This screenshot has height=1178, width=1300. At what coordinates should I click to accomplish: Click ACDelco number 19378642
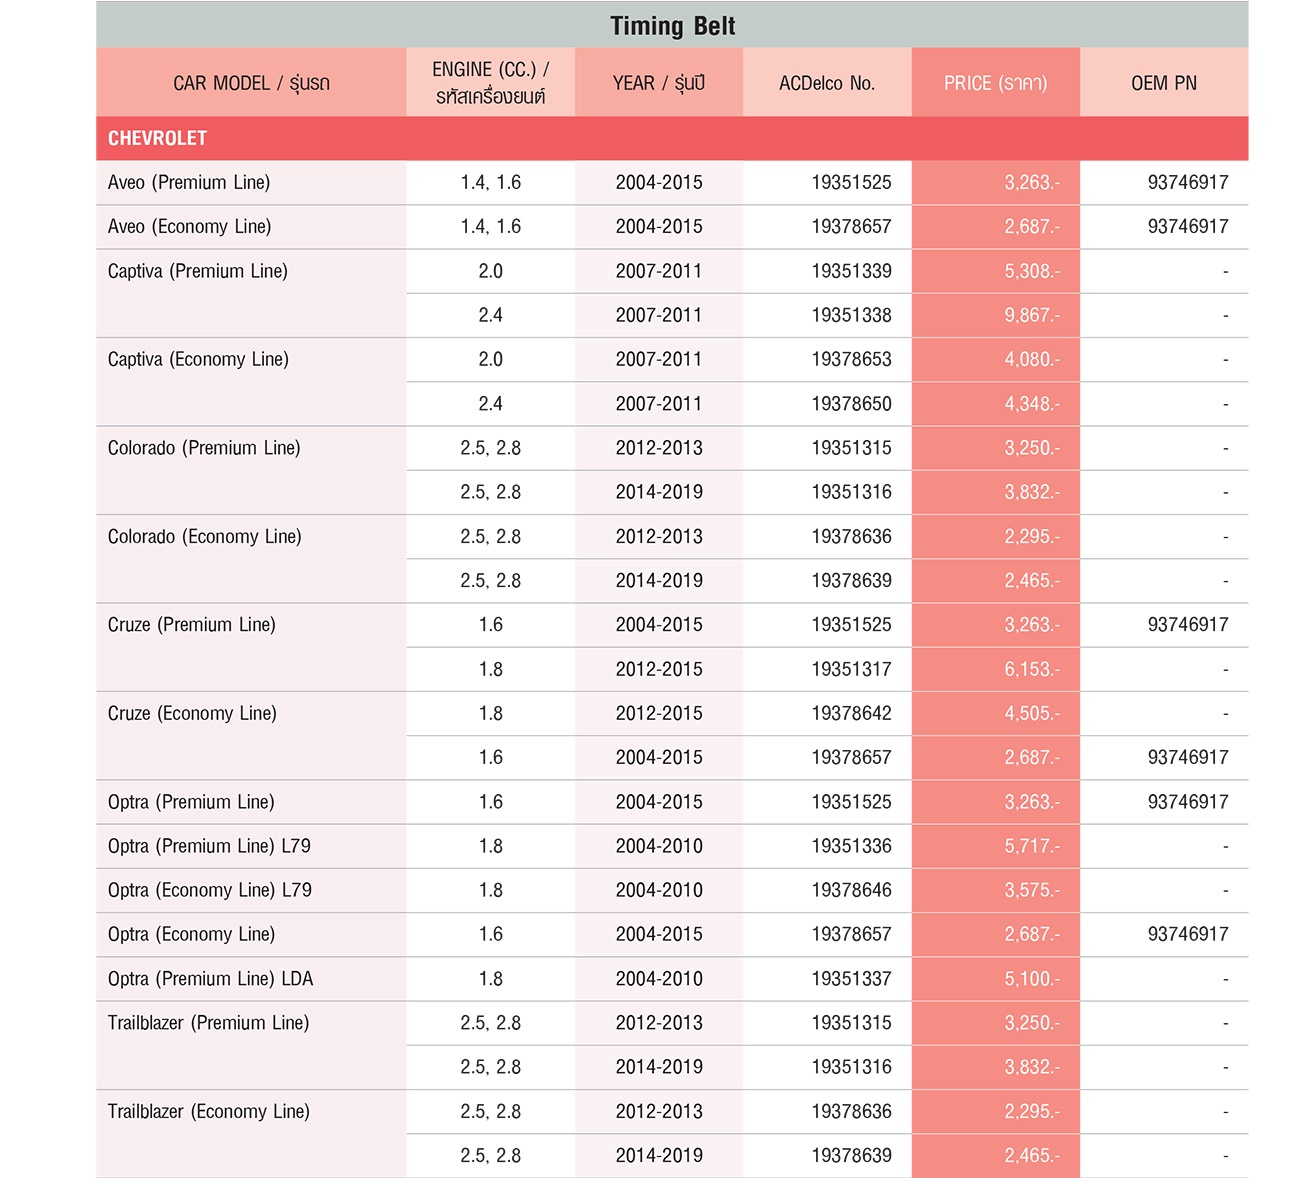pyautogui.click(x=851, y=713)
